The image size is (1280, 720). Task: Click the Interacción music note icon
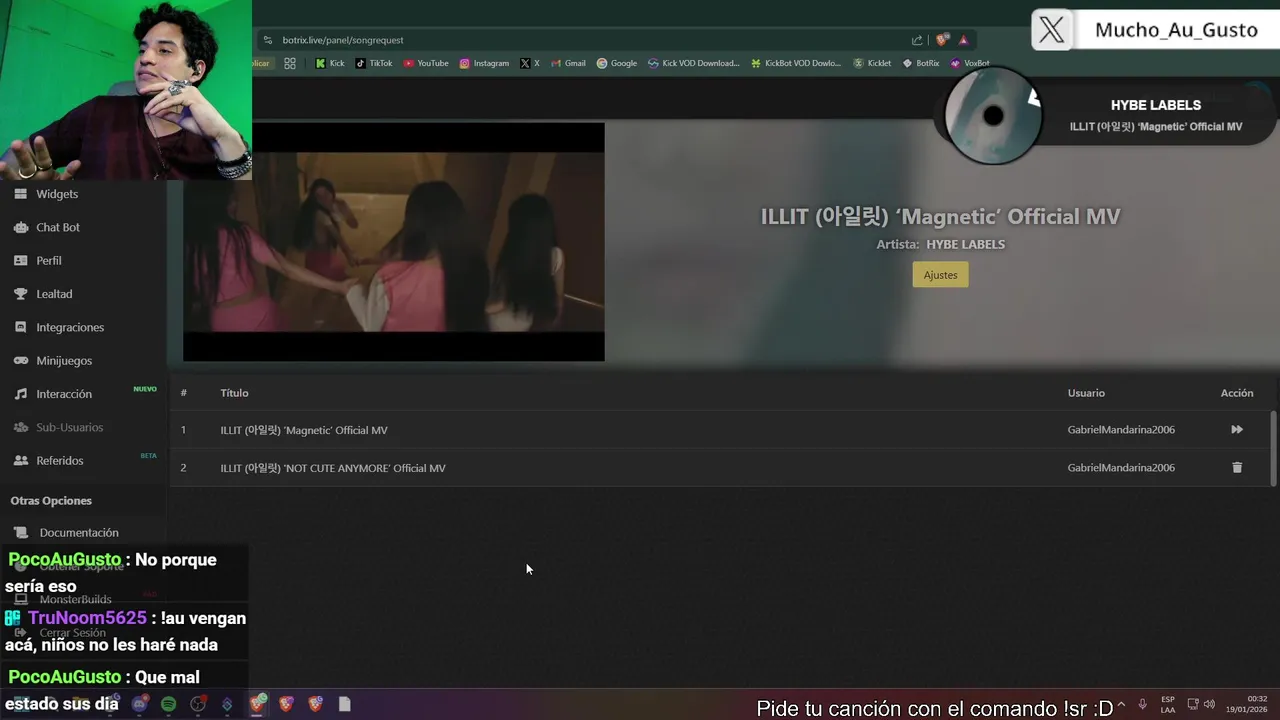pos(20,394)
